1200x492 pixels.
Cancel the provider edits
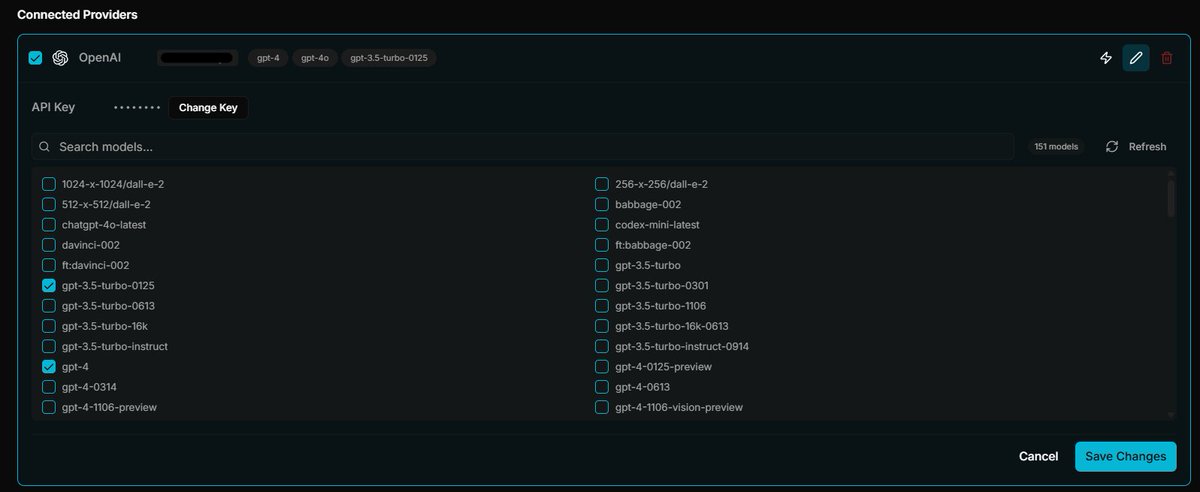1038,456
